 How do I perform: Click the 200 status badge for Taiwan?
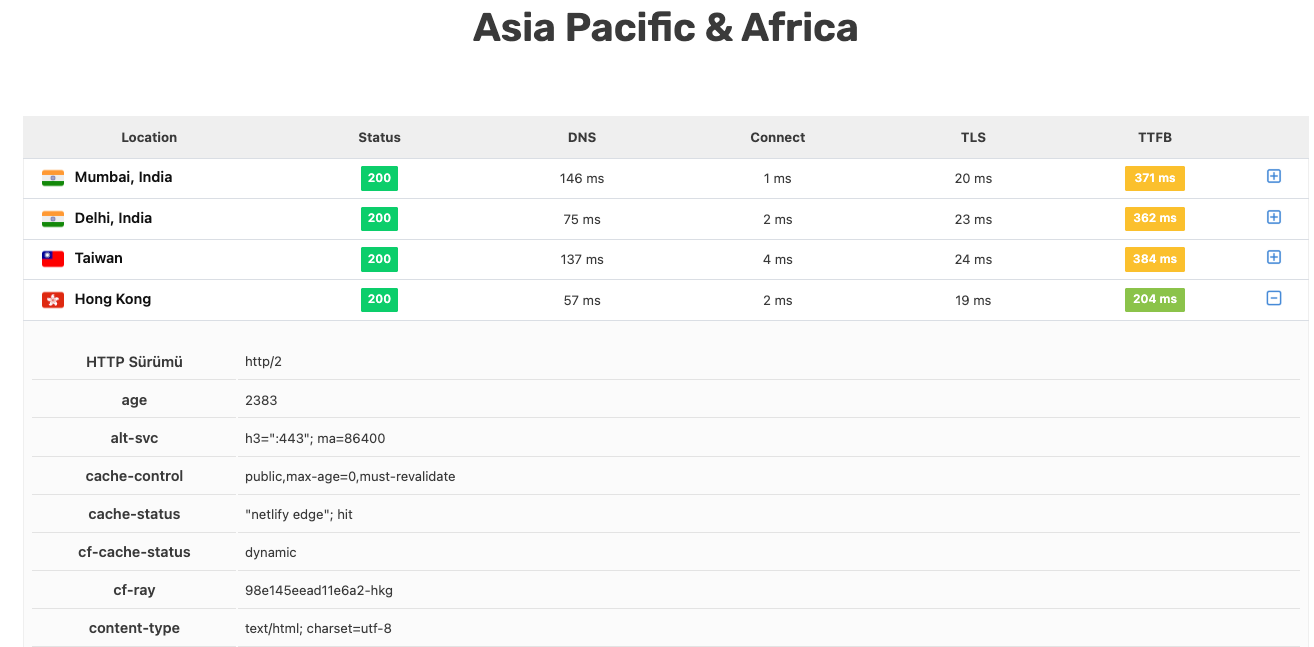click(x=379, y=259)
